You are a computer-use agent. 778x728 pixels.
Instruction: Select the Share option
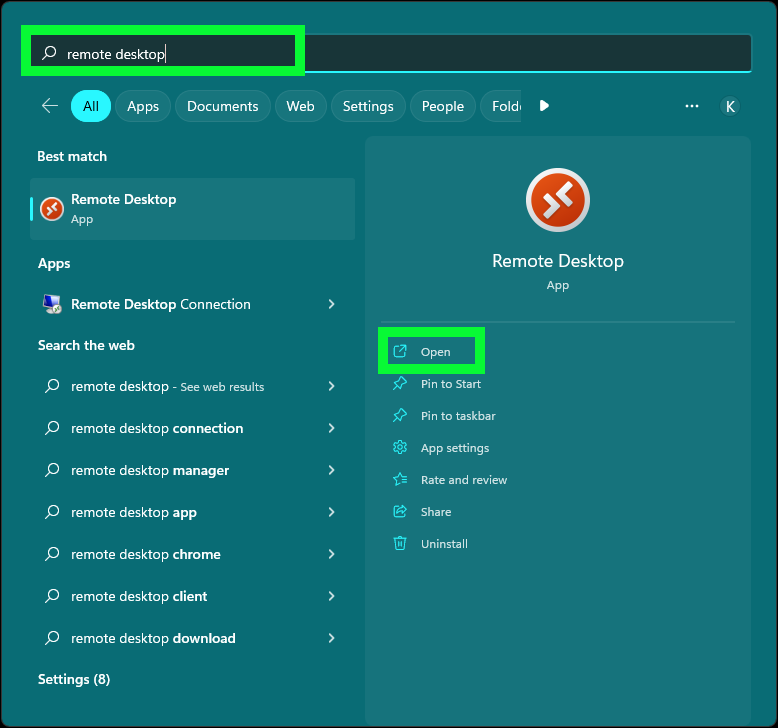coord(436,512)
